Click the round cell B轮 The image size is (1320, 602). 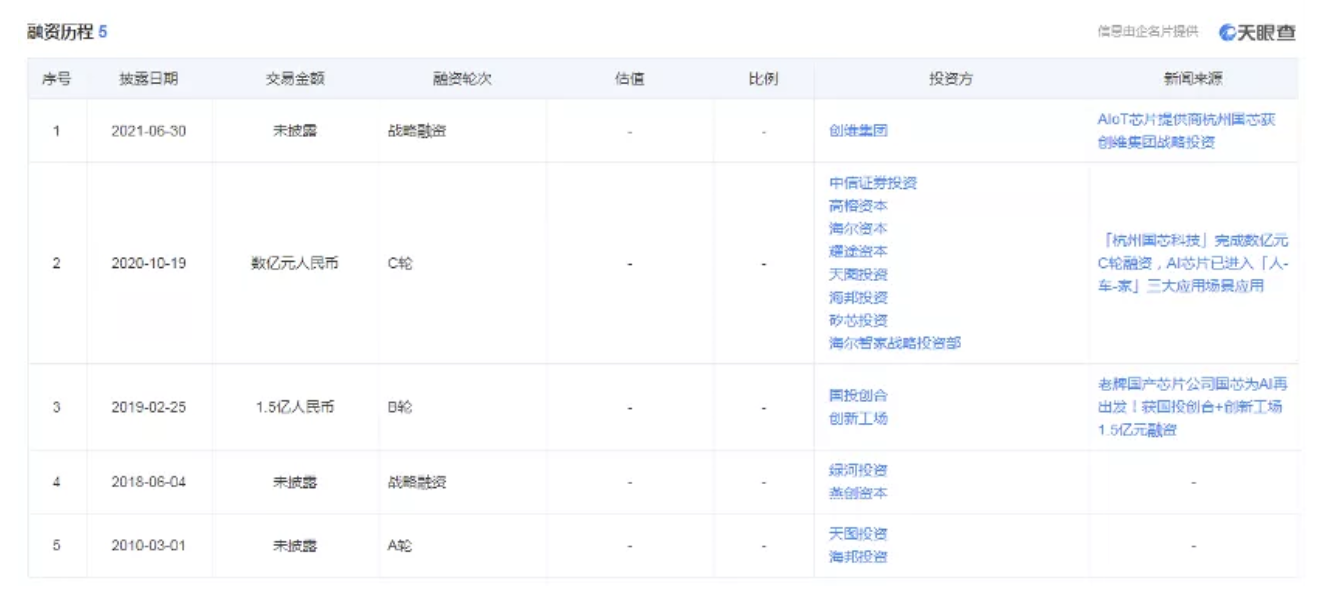pos(400,408)
